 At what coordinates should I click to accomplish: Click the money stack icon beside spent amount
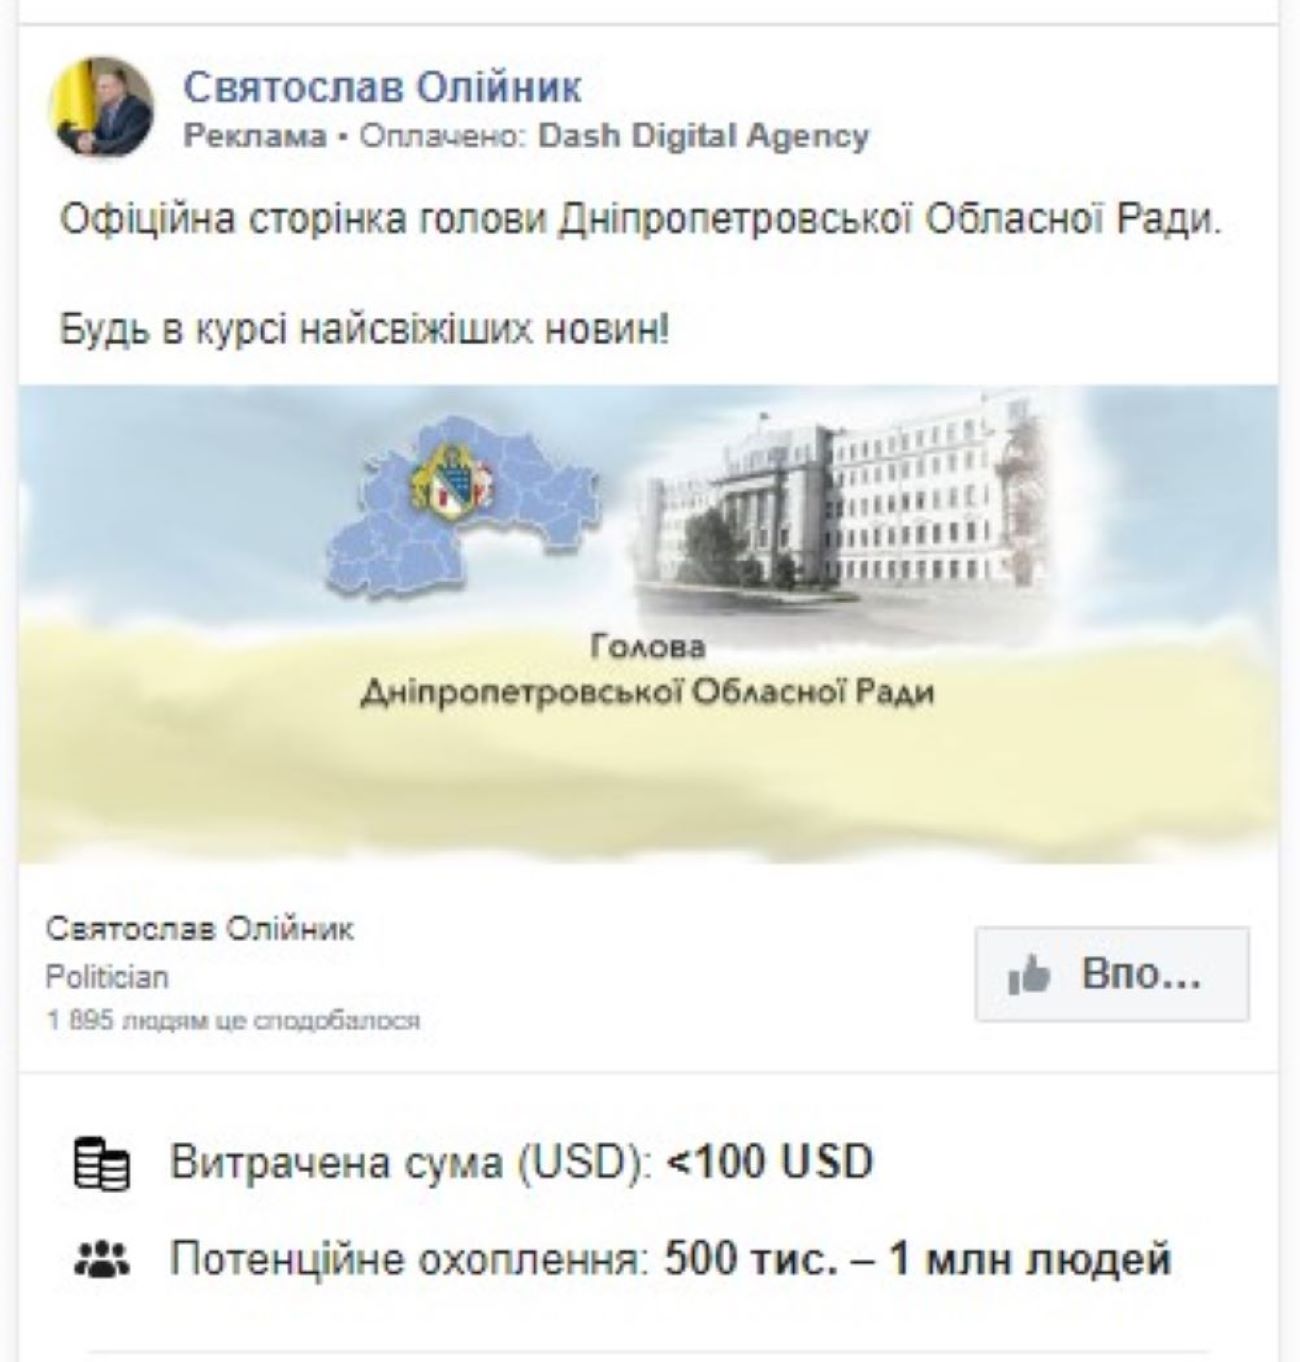101,1164
